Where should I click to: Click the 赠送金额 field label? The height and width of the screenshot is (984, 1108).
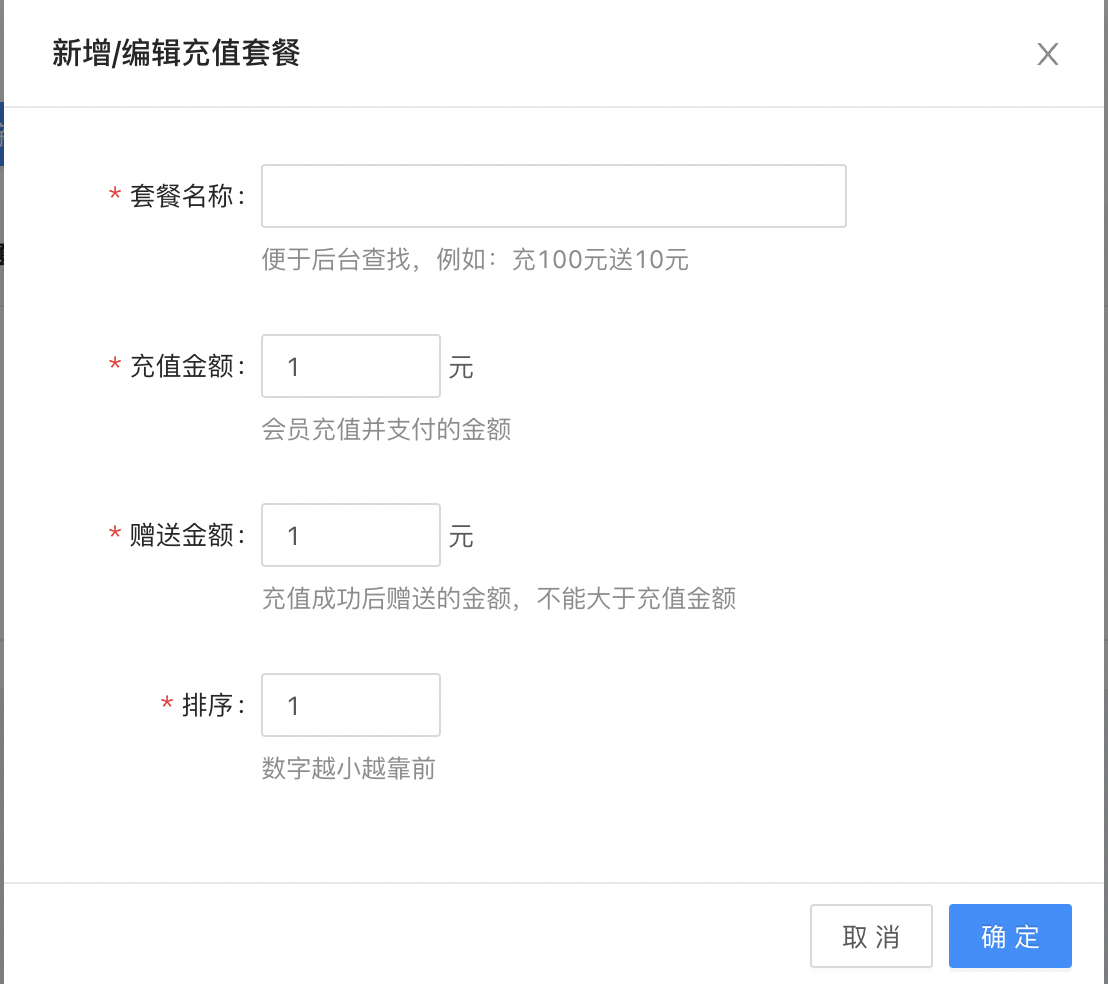pyautogui.click(x=182, y=536)
